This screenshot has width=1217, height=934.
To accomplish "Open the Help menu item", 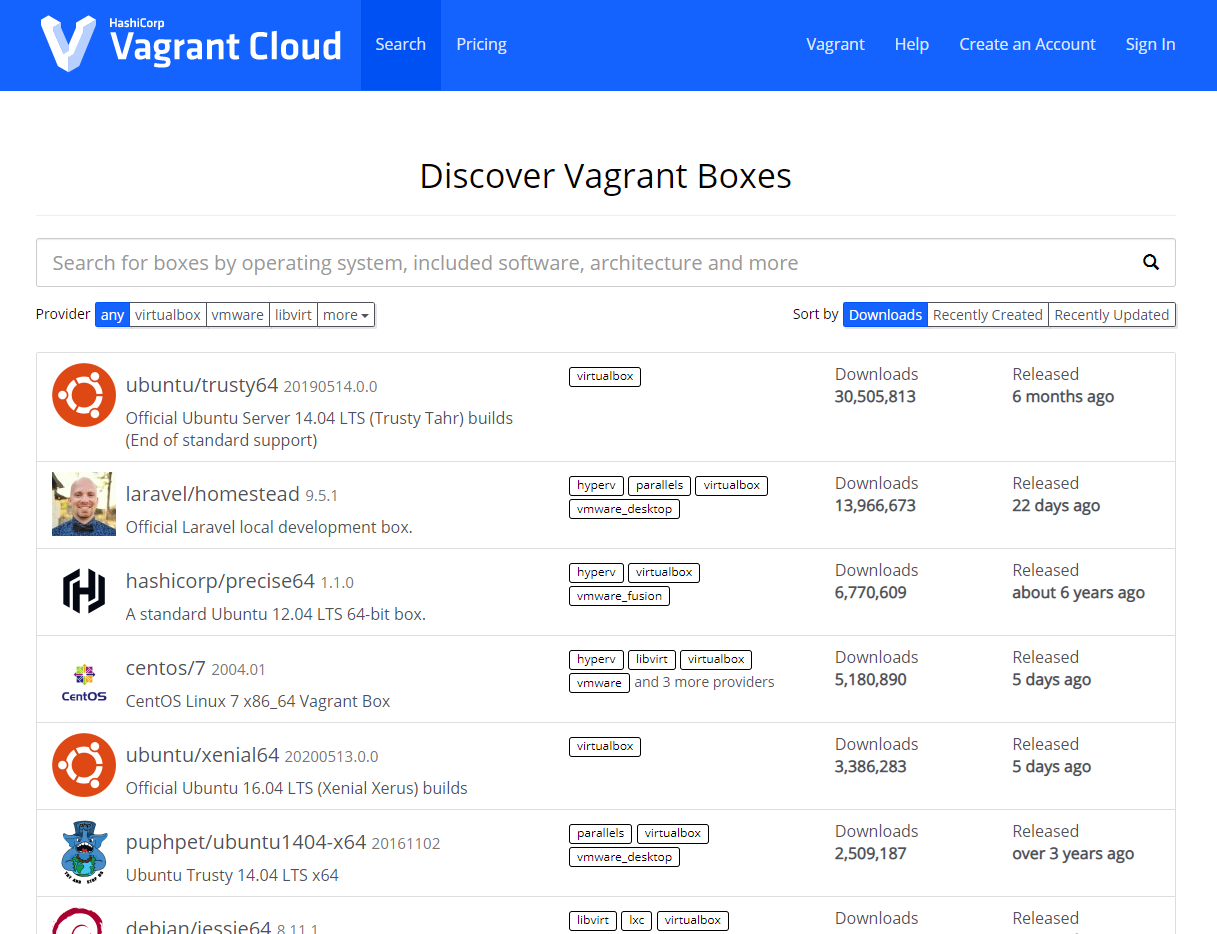I will (911, 44).
